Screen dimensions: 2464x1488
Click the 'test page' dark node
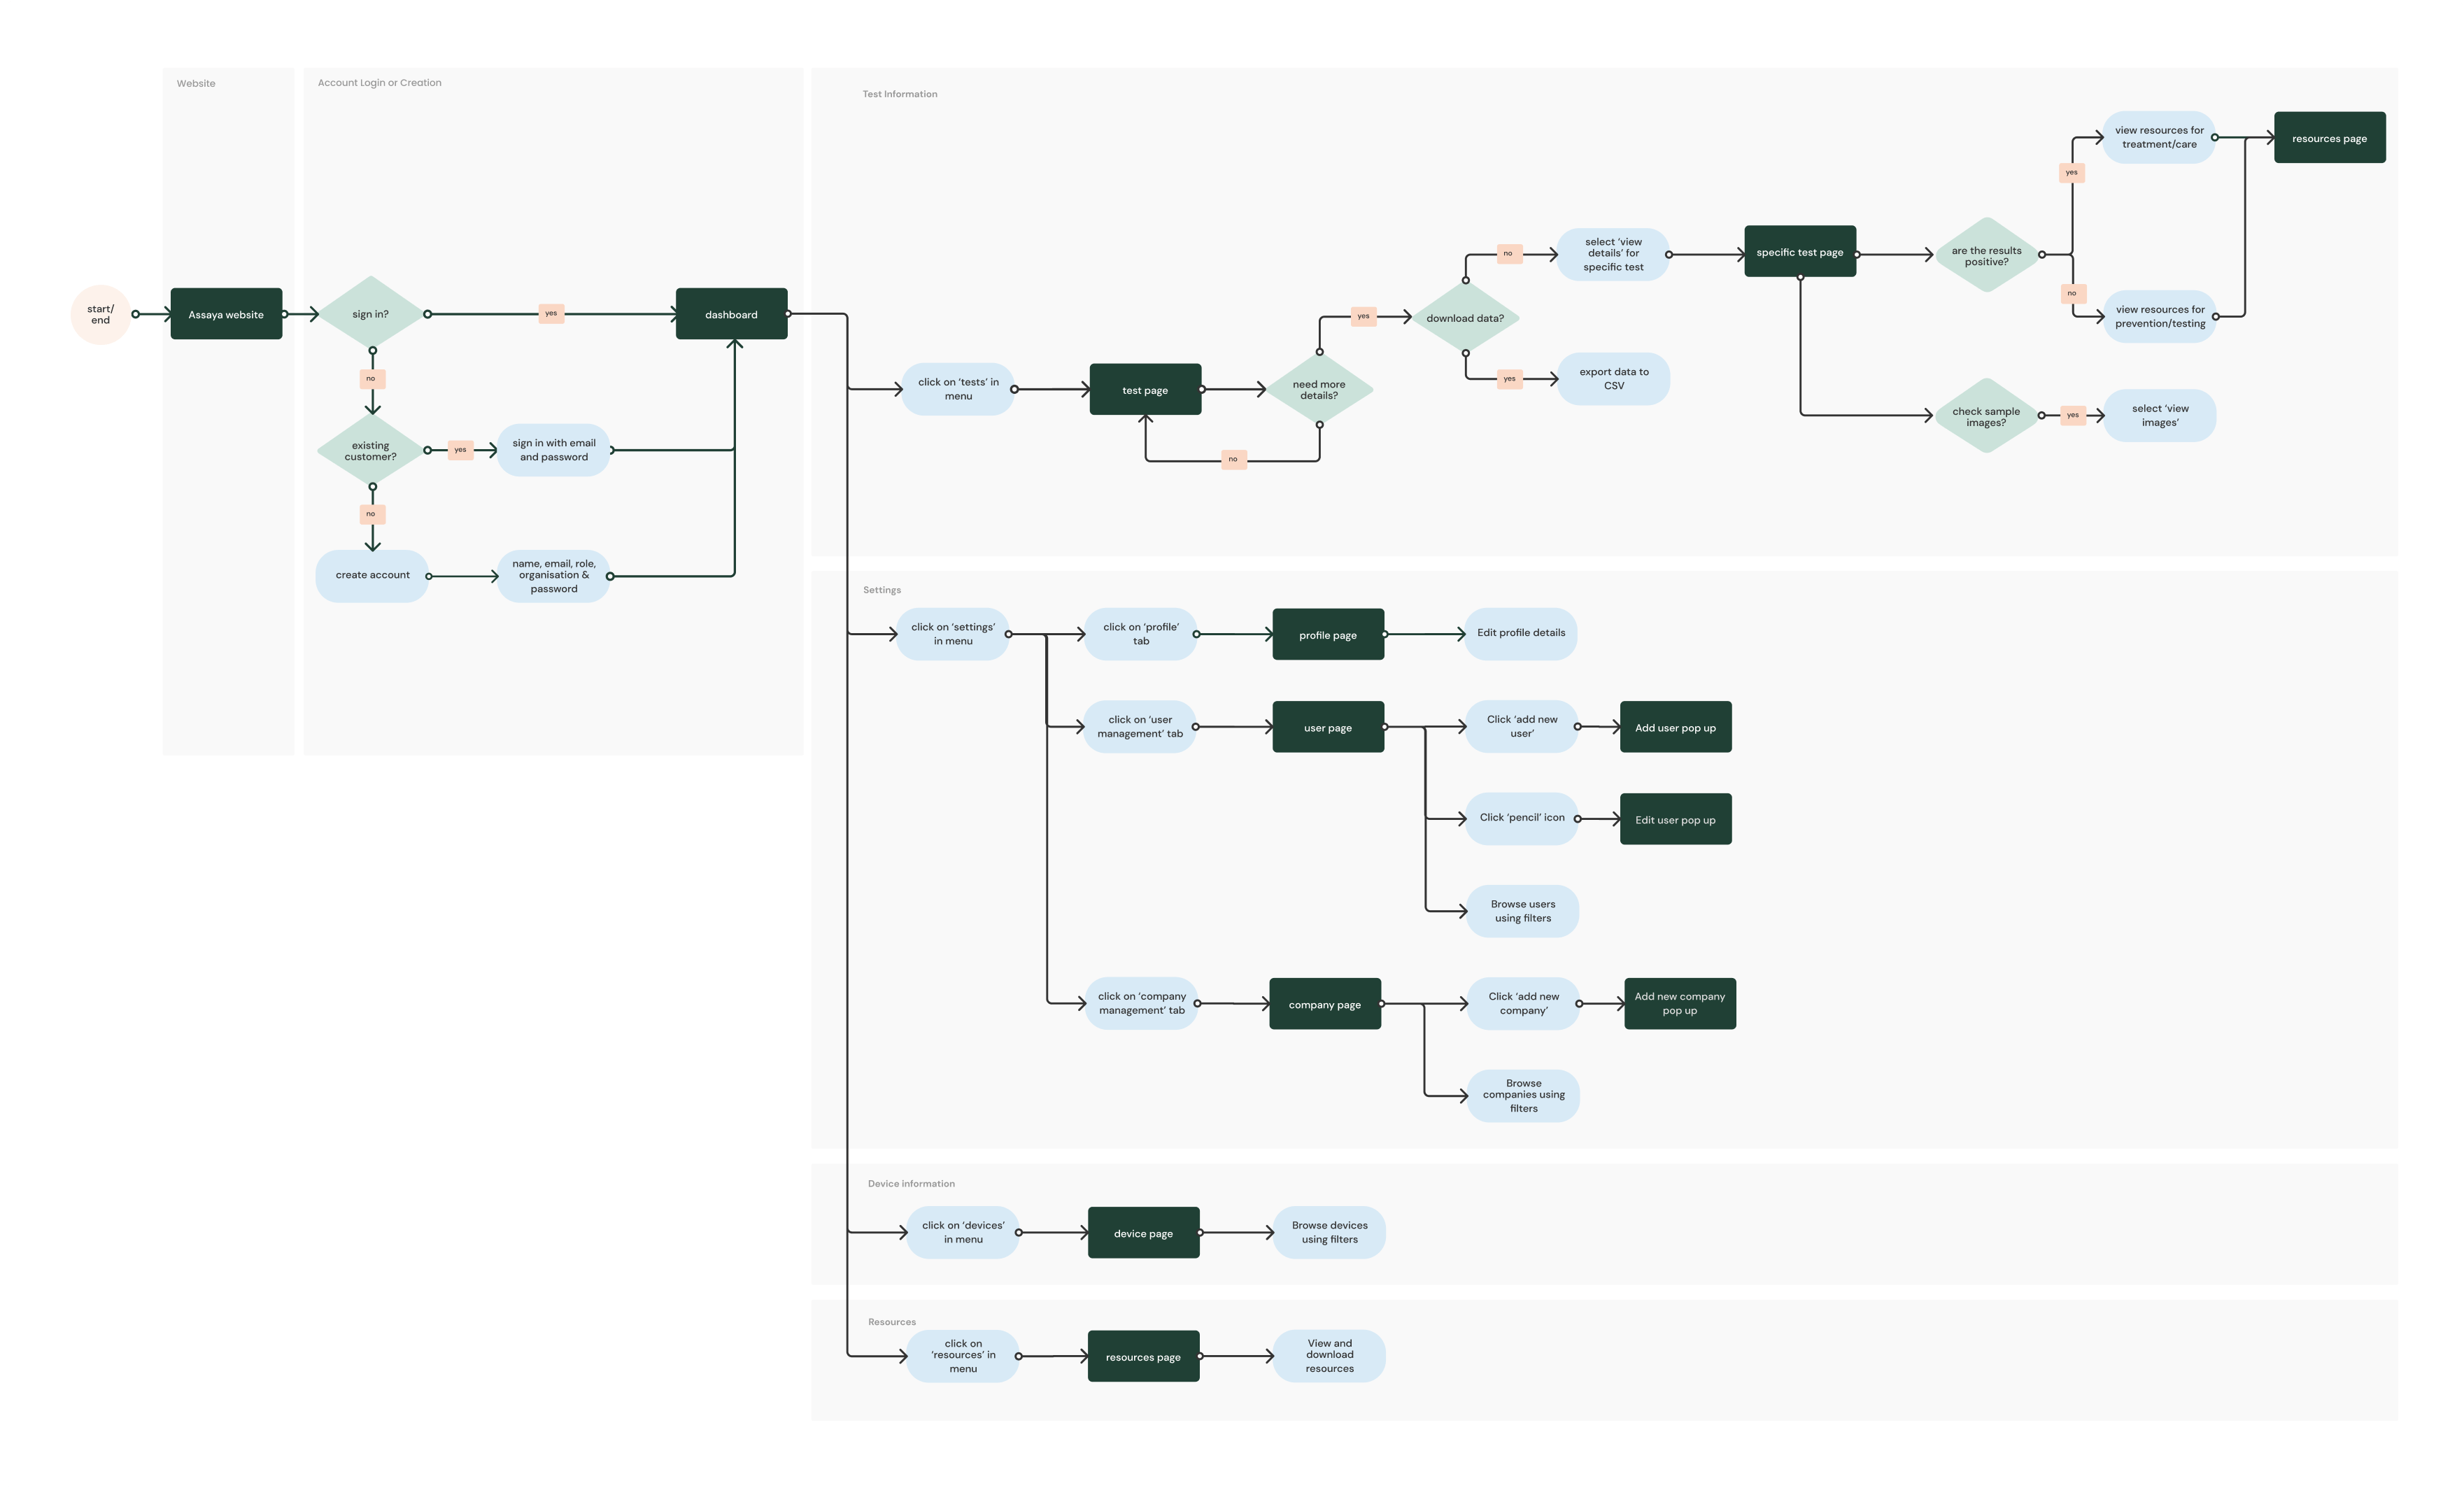point(1145,389)
